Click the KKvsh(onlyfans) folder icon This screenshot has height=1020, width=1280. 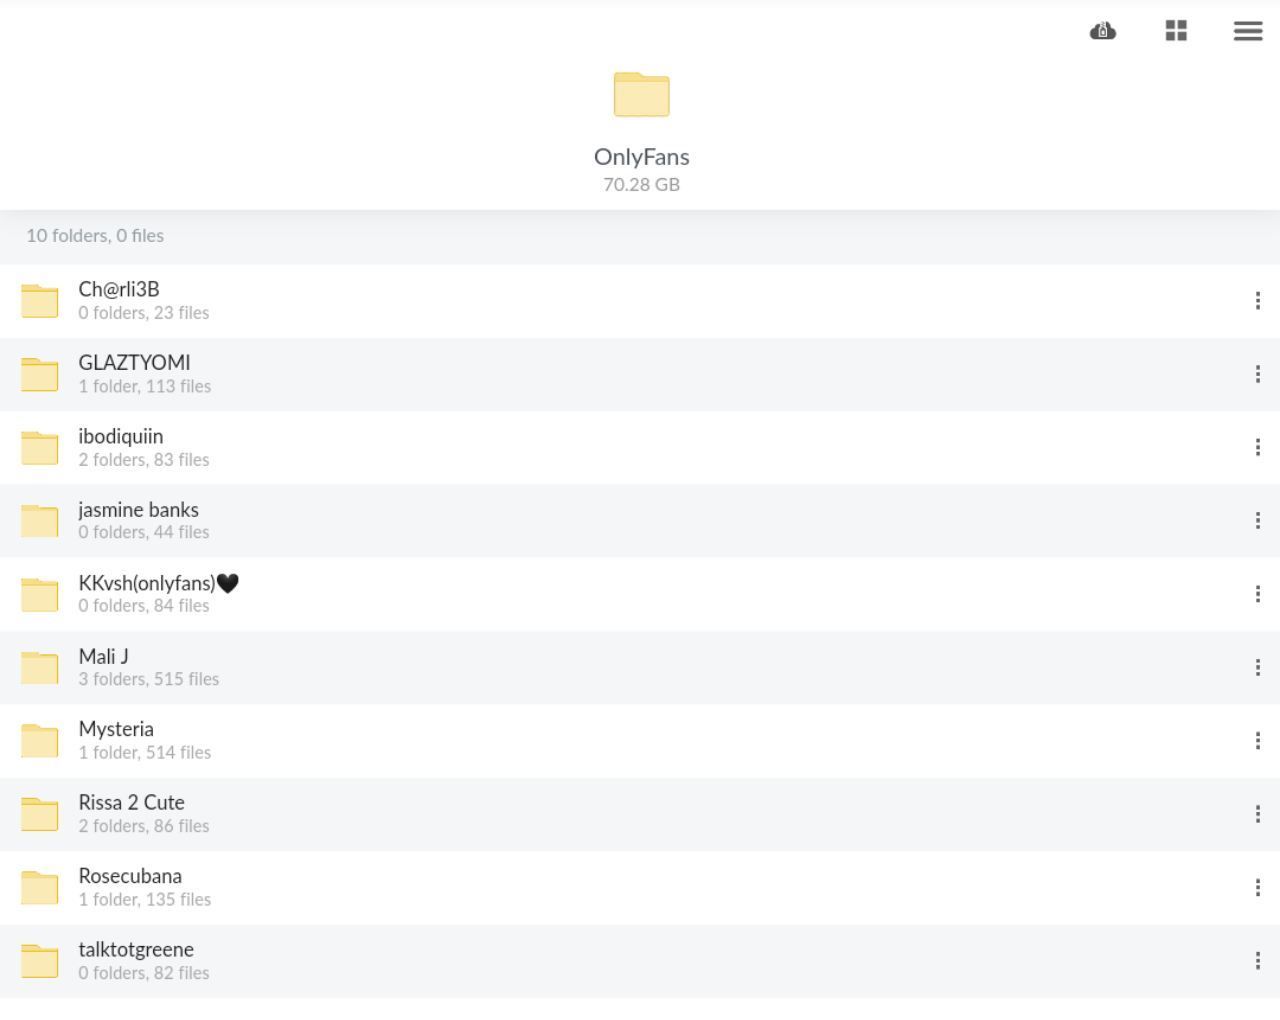click(x=40, y=594)
